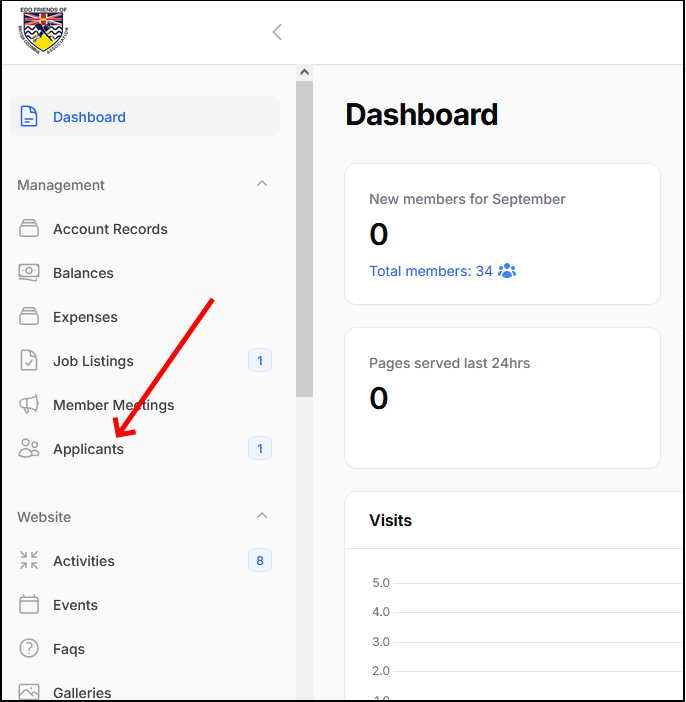Collapse the sidebar with the left chevron
Viewport: 686px width, 702px height.
pyautogui.click(x=277, y=32)
